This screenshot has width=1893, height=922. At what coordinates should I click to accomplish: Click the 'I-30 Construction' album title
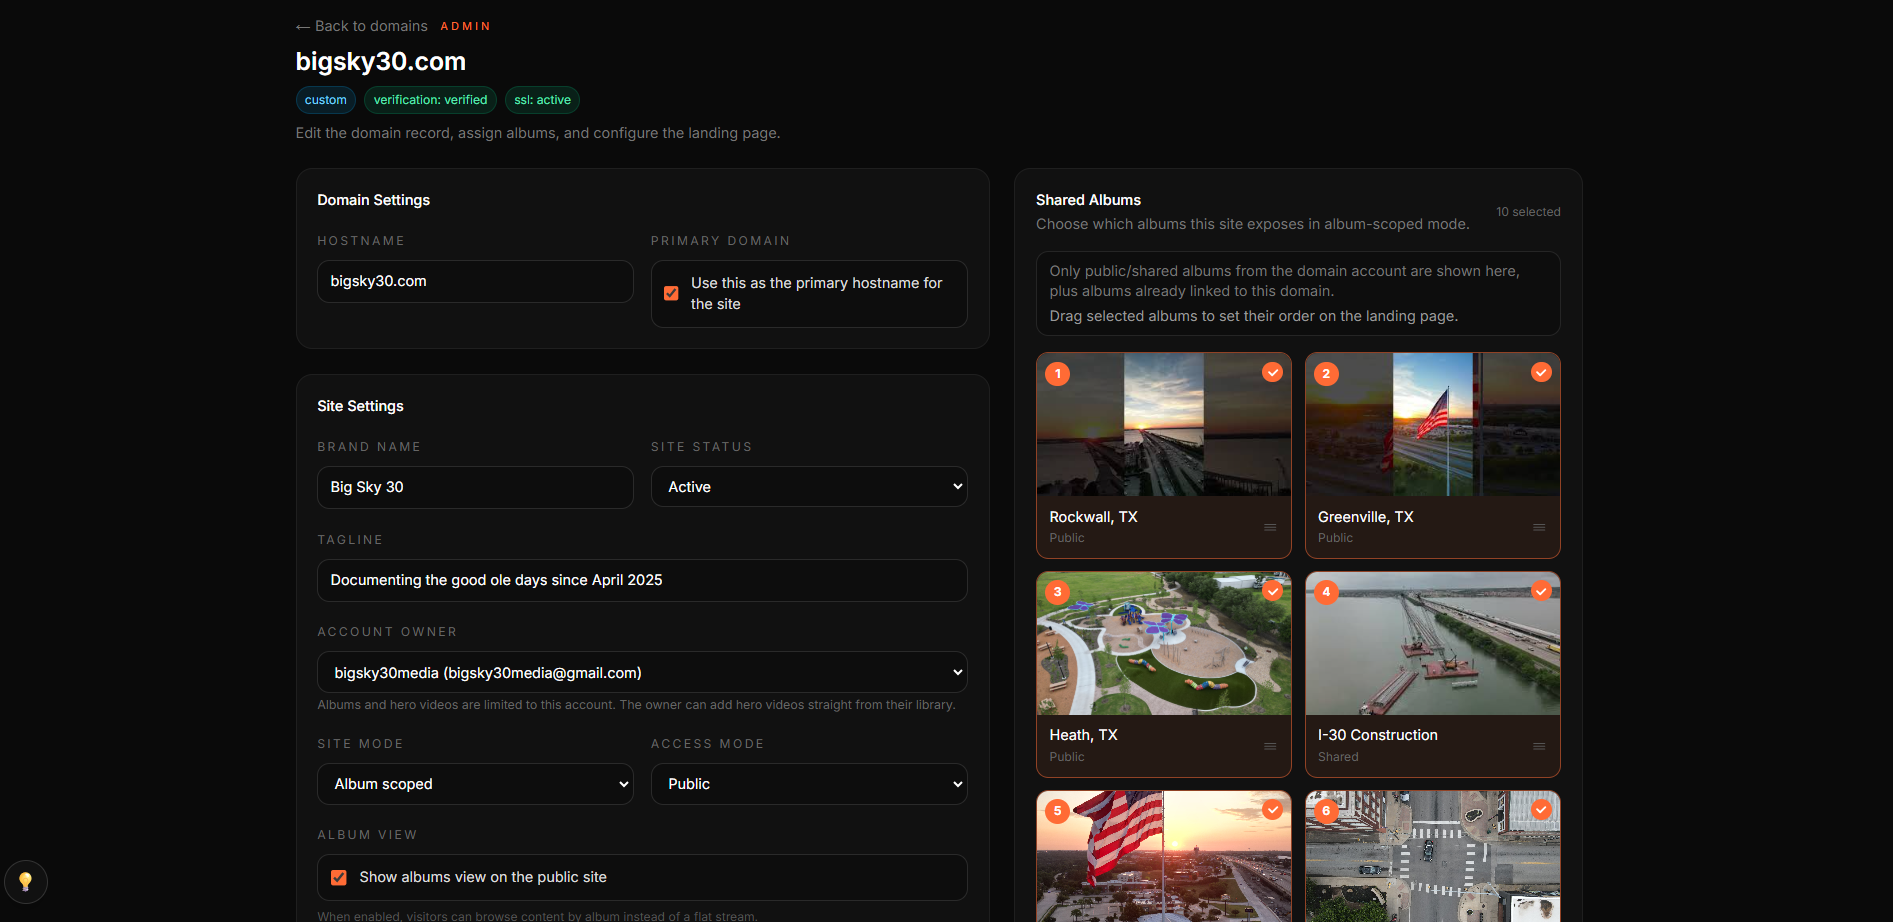pyautogui.click(x=1378, y=735)
